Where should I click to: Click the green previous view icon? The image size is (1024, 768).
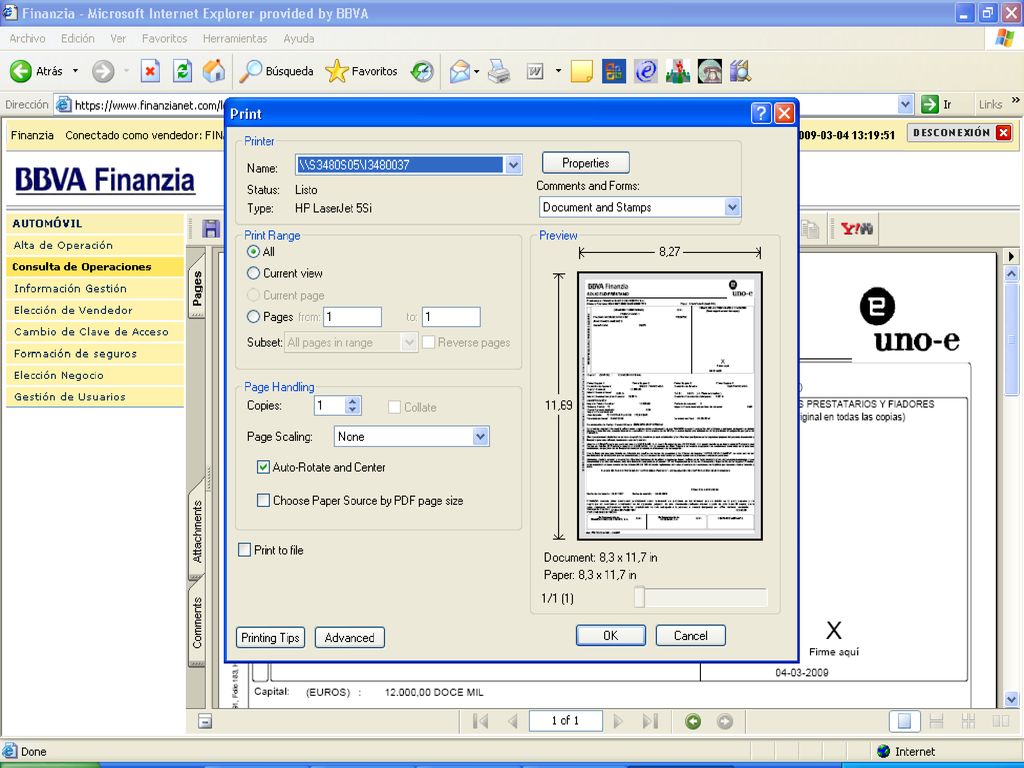coord(693,721)
